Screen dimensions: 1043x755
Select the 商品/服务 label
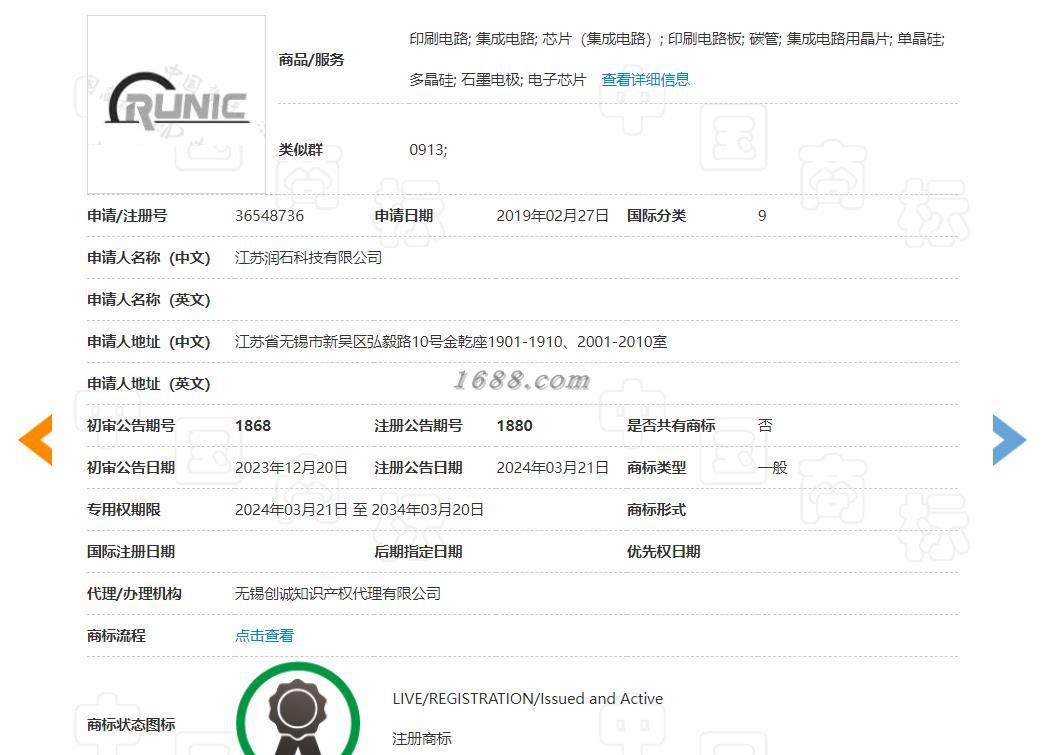311,60
